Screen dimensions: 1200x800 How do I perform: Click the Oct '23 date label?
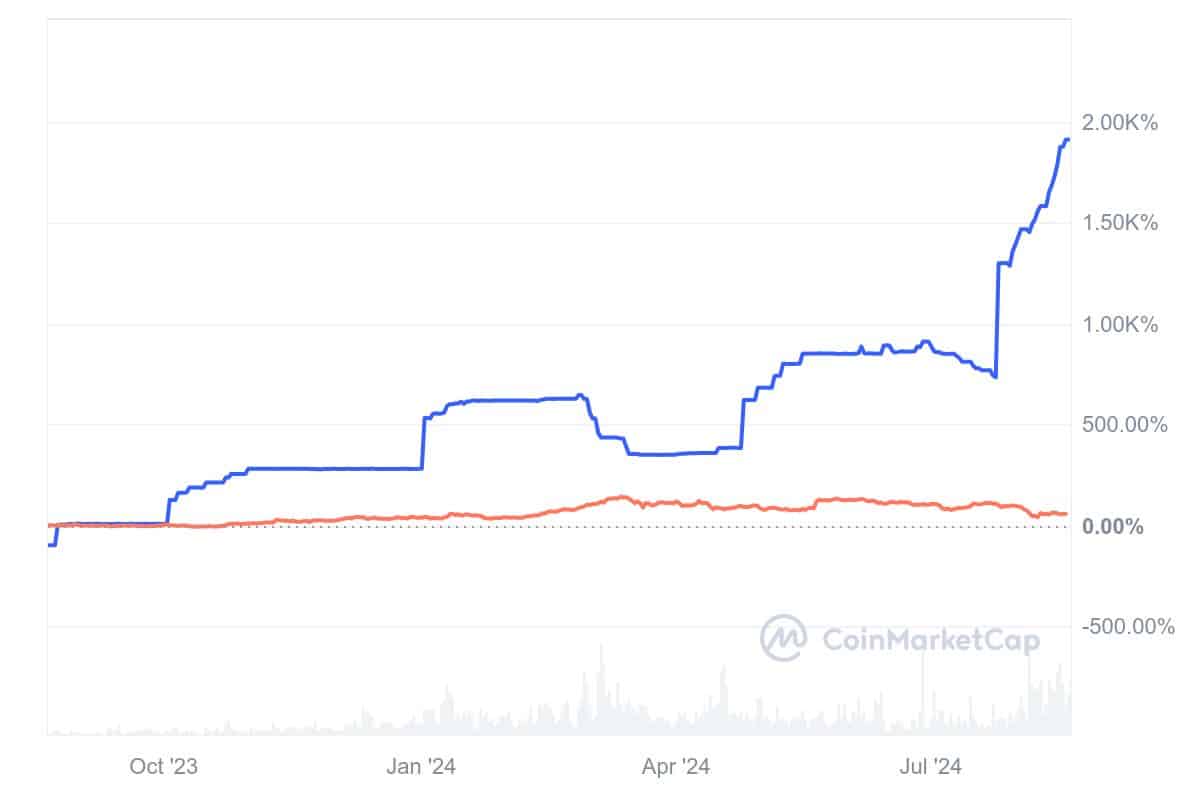[164, 767]
